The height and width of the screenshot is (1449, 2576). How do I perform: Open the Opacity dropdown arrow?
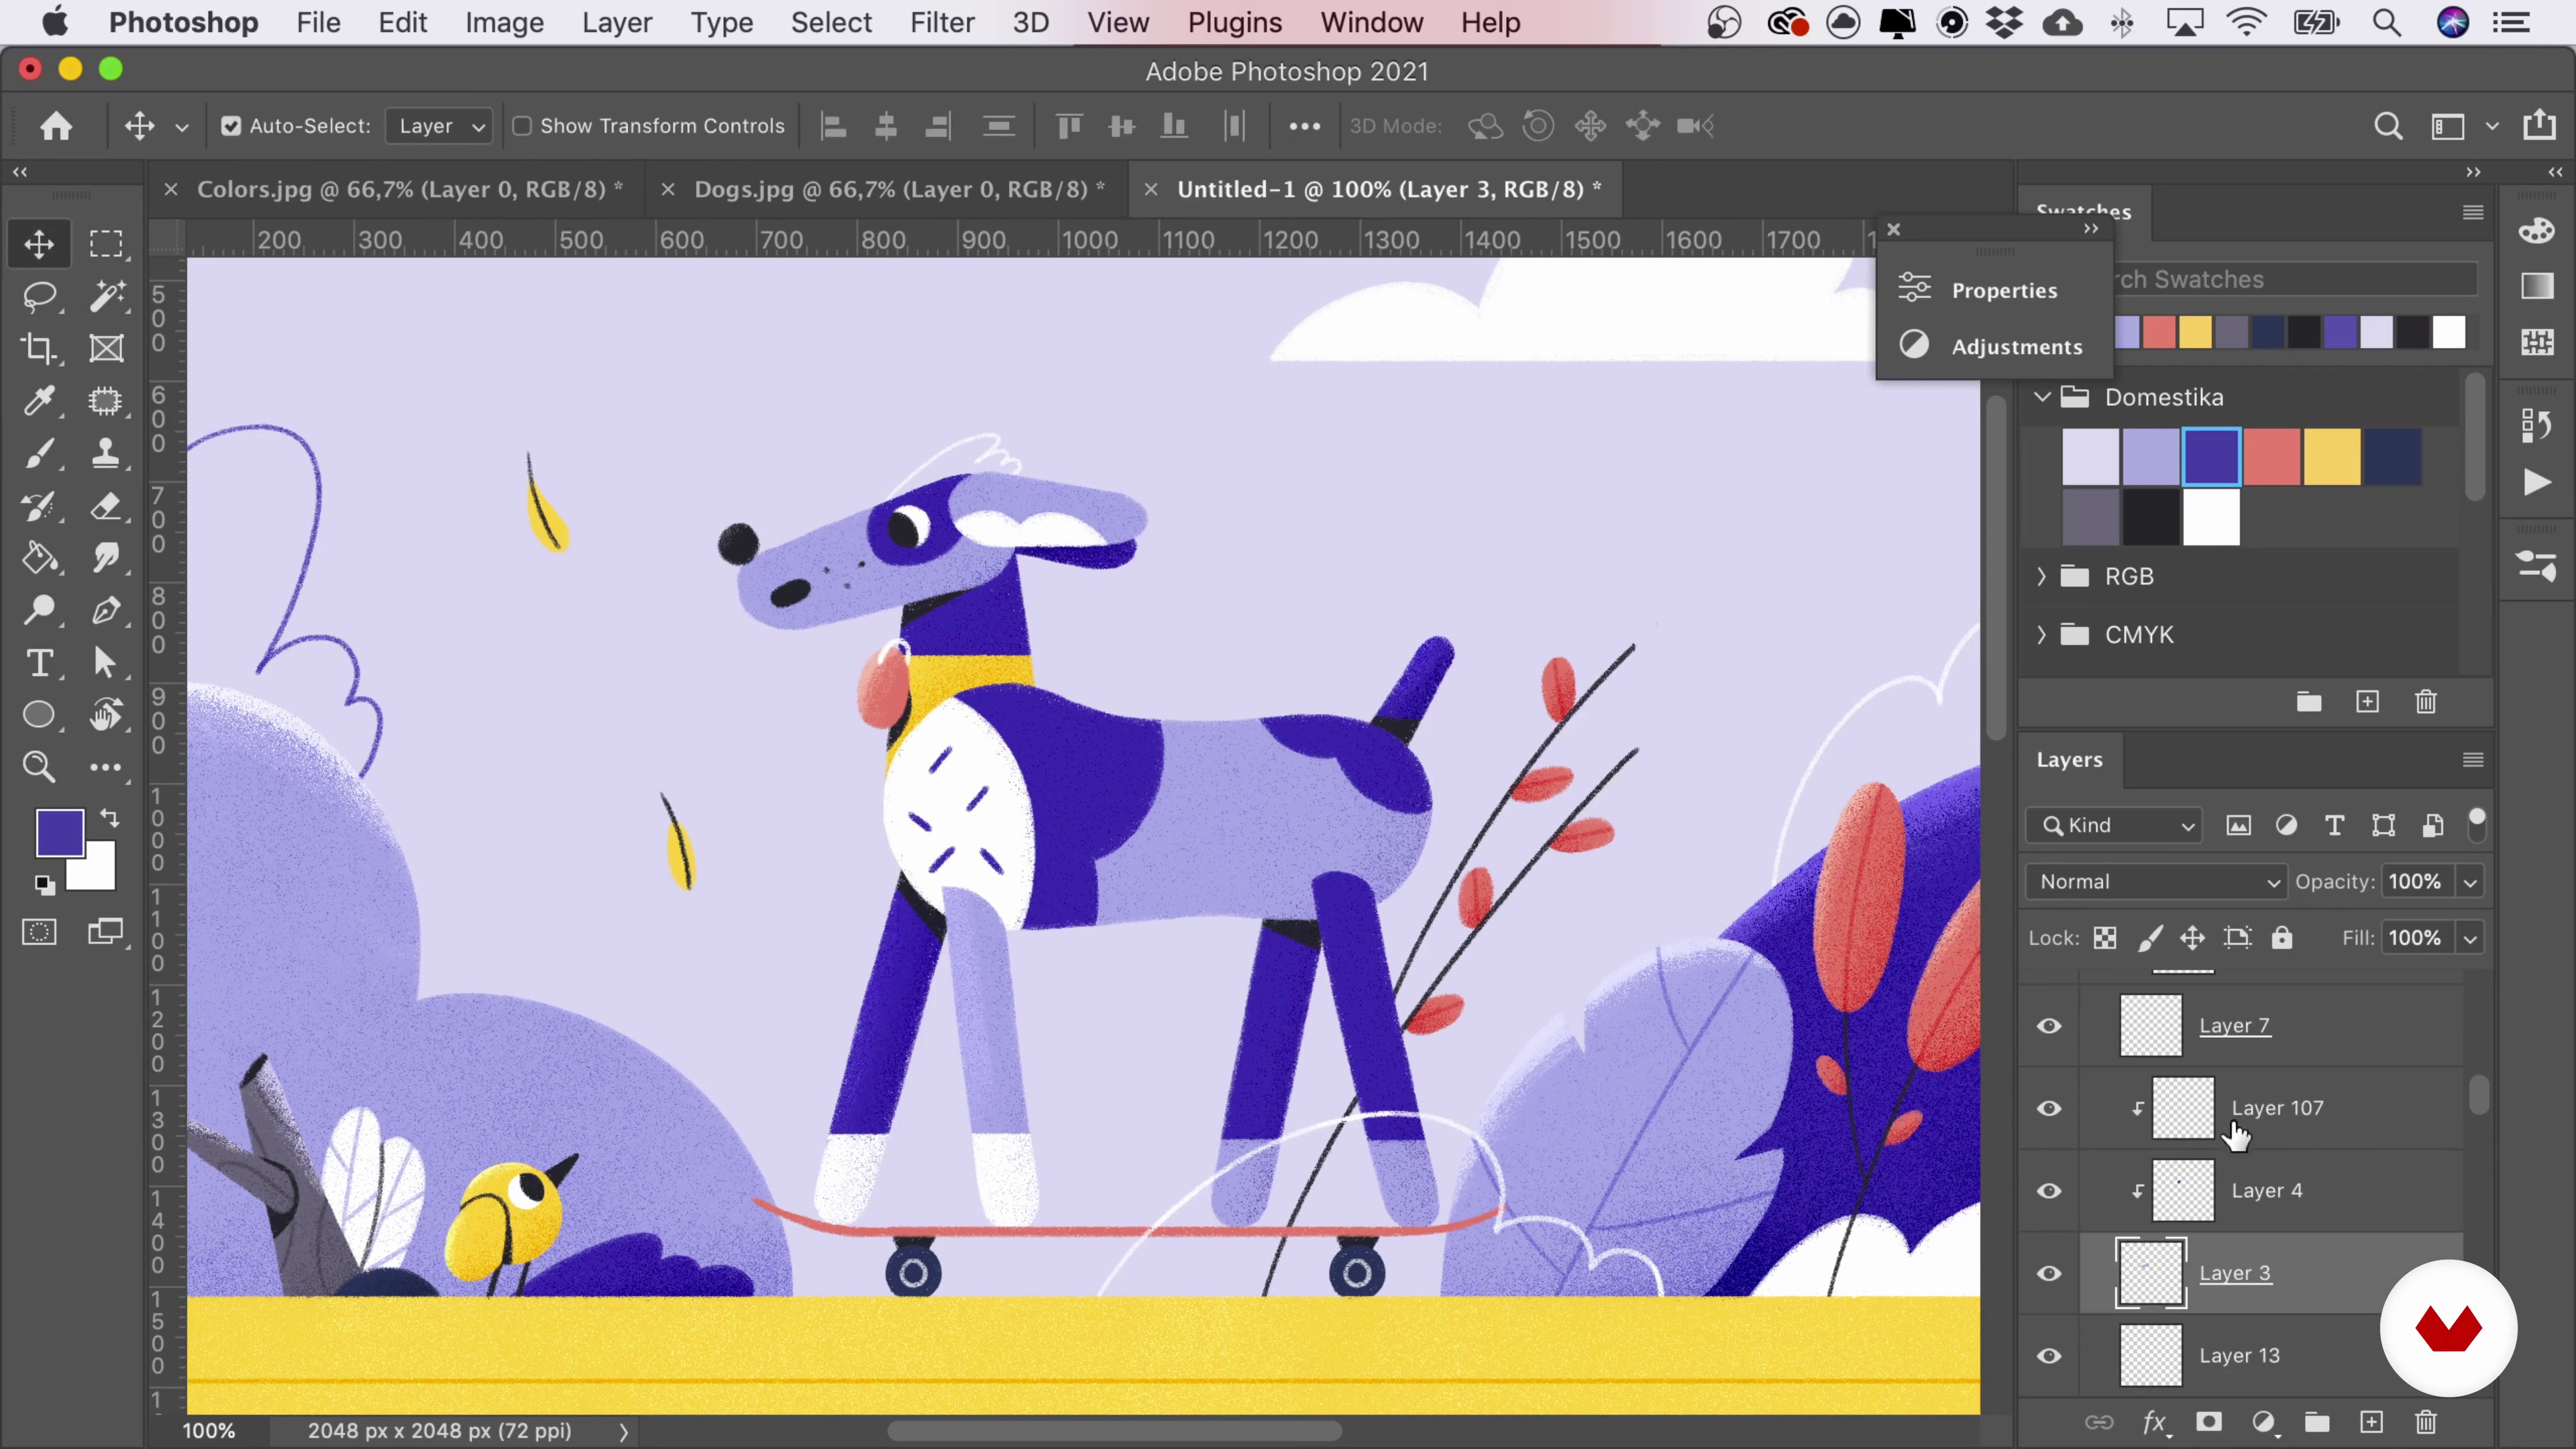click(x=2470, y=882)
